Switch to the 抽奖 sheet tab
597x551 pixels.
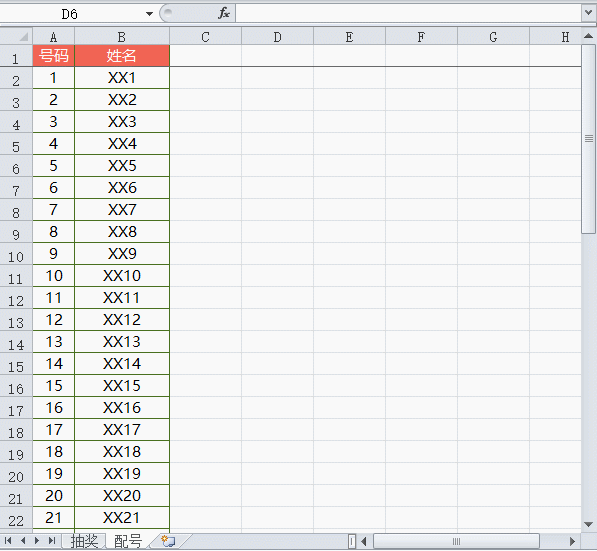click(84, 541)
